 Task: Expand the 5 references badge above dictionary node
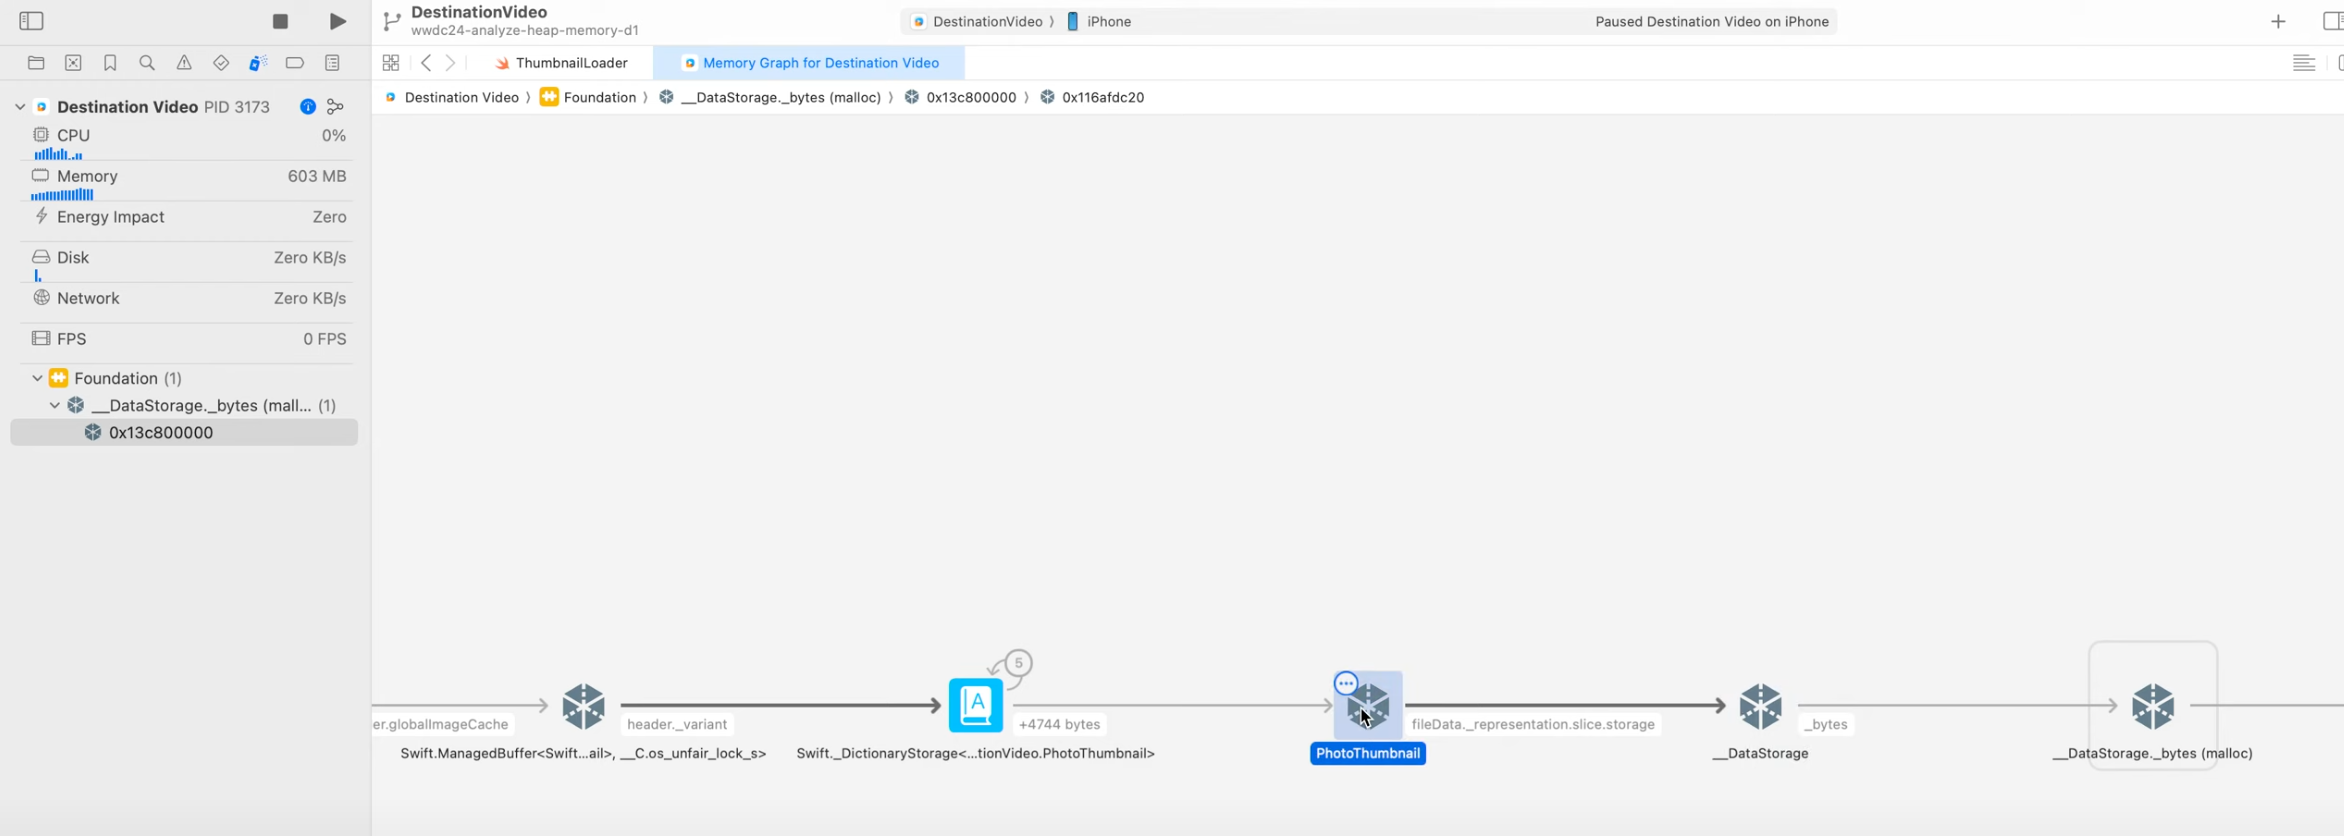[x=1018, y=663]
